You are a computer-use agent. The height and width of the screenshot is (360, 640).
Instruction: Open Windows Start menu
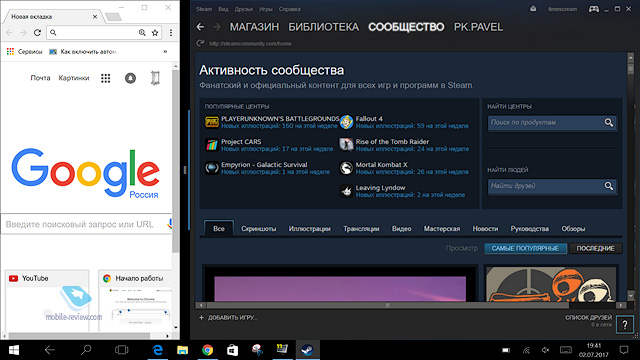pos(13,350)
